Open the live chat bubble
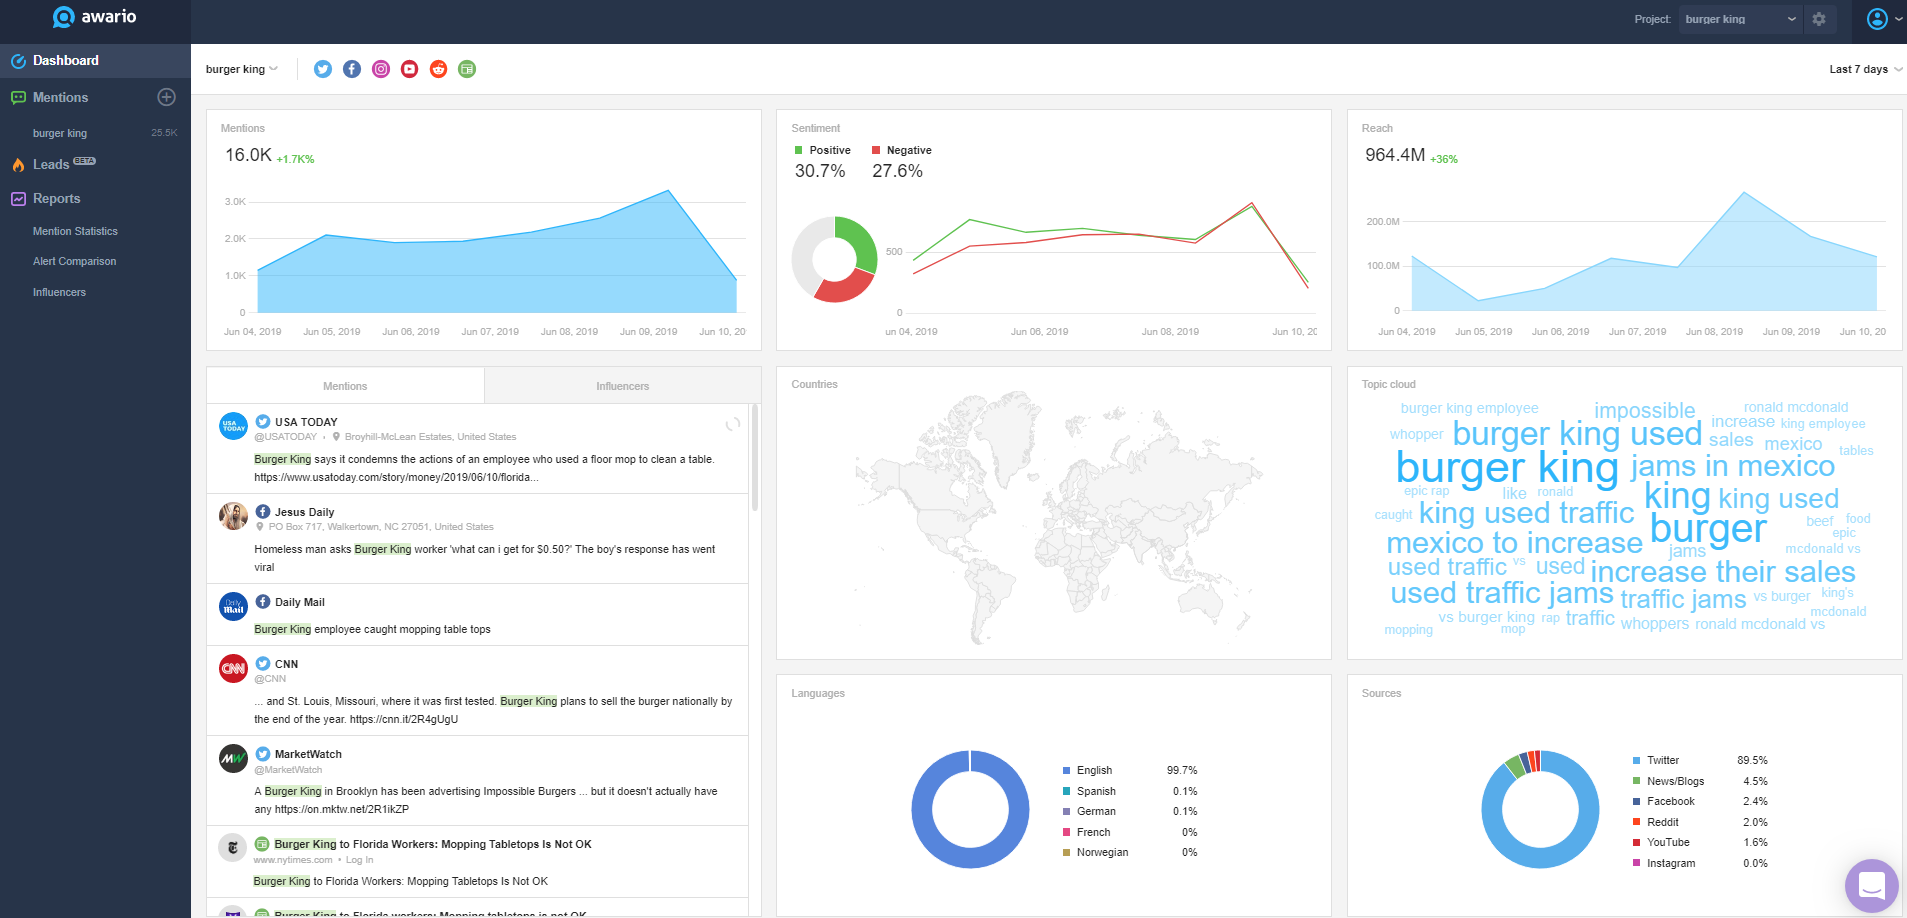 [1871, 886]
